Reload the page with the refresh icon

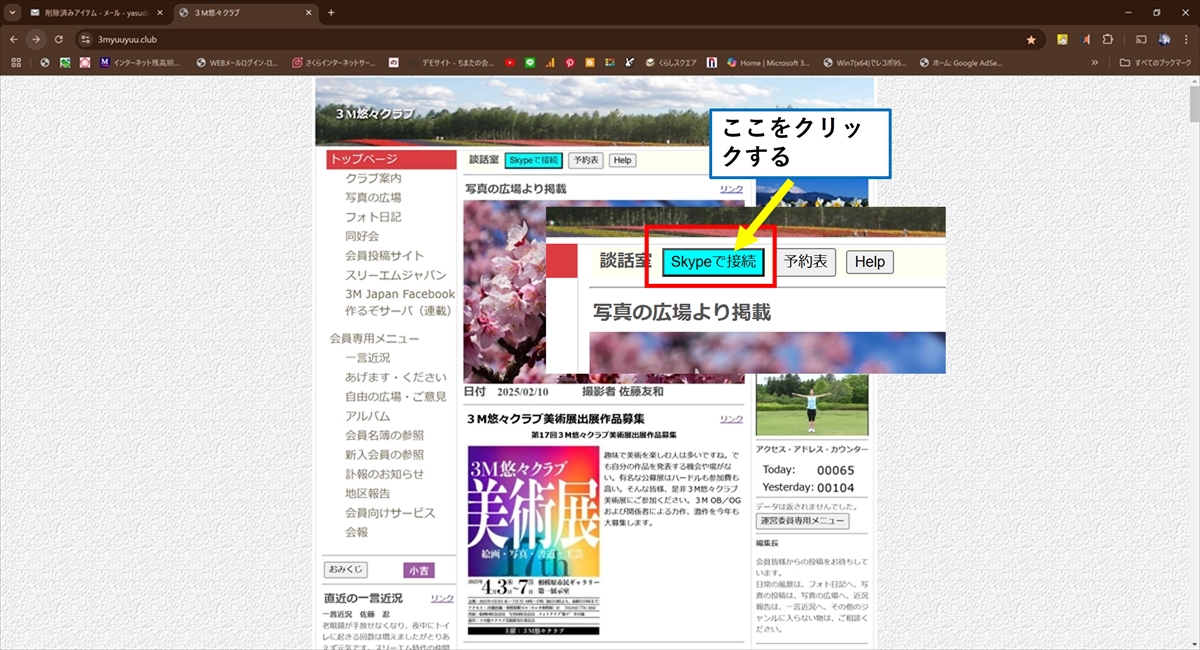tap(59, 39)
